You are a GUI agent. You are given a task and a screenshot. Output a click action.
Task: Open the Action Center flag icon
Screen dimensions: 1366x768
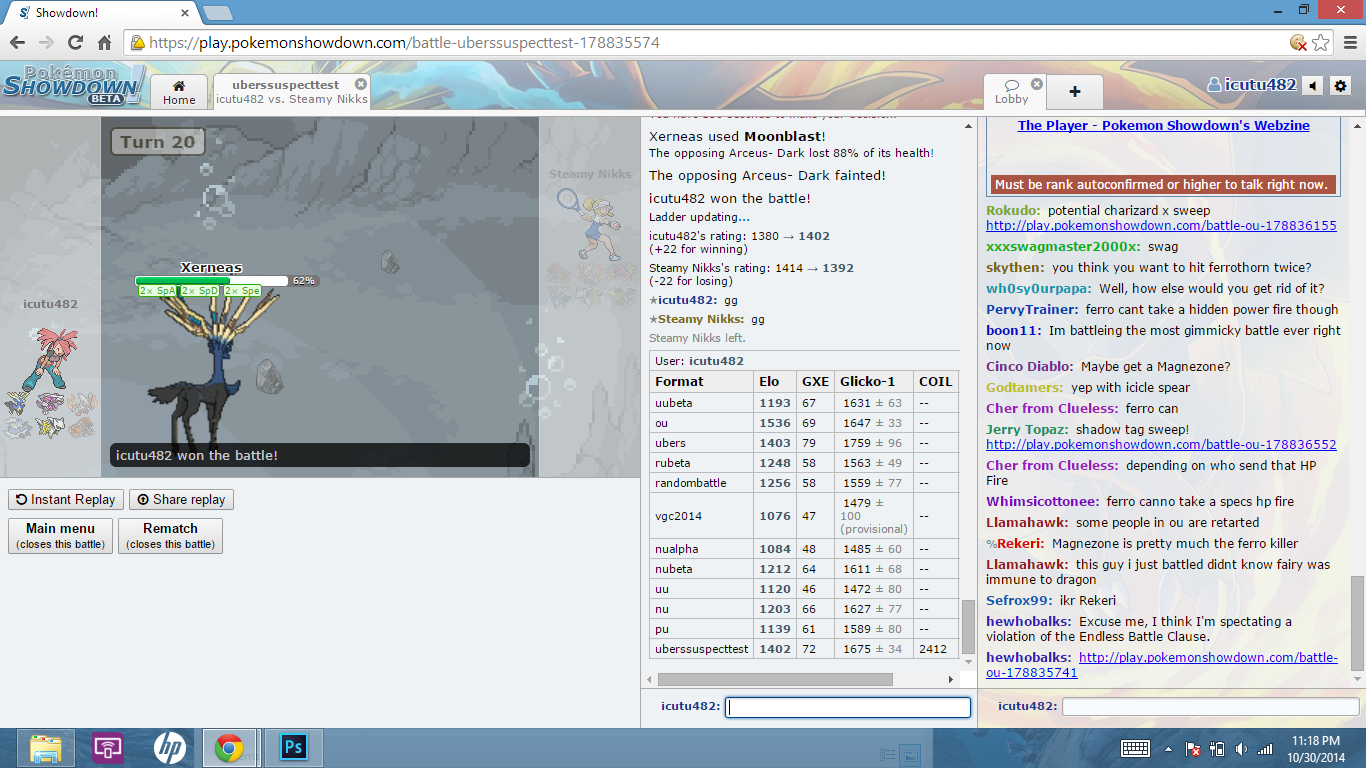(x=1192, y=748)
